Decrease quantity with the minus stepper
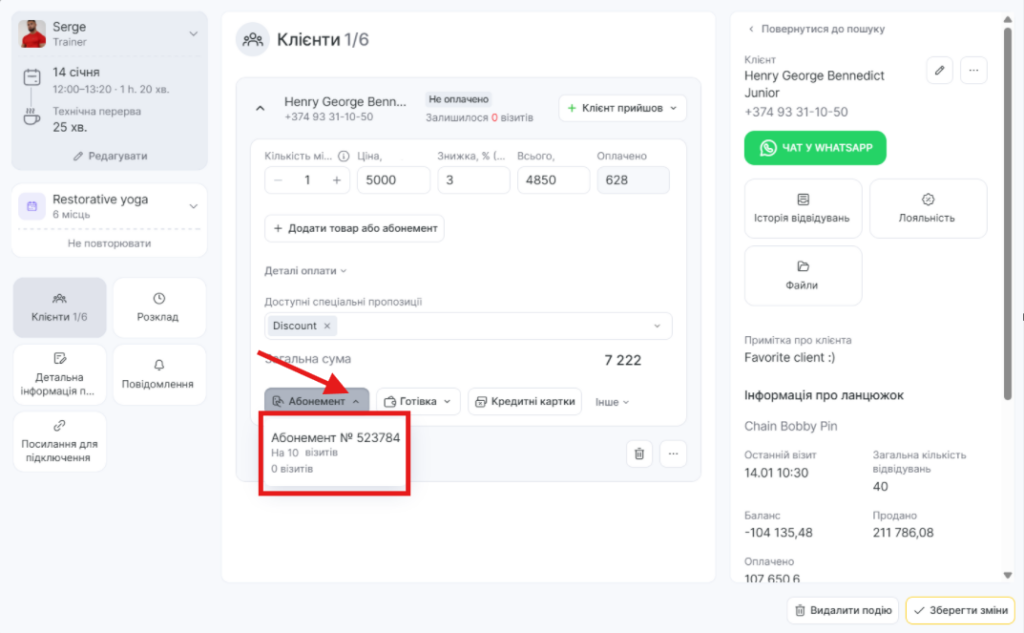The height and width of the screenshot is (633, 1024). (278, 181)
